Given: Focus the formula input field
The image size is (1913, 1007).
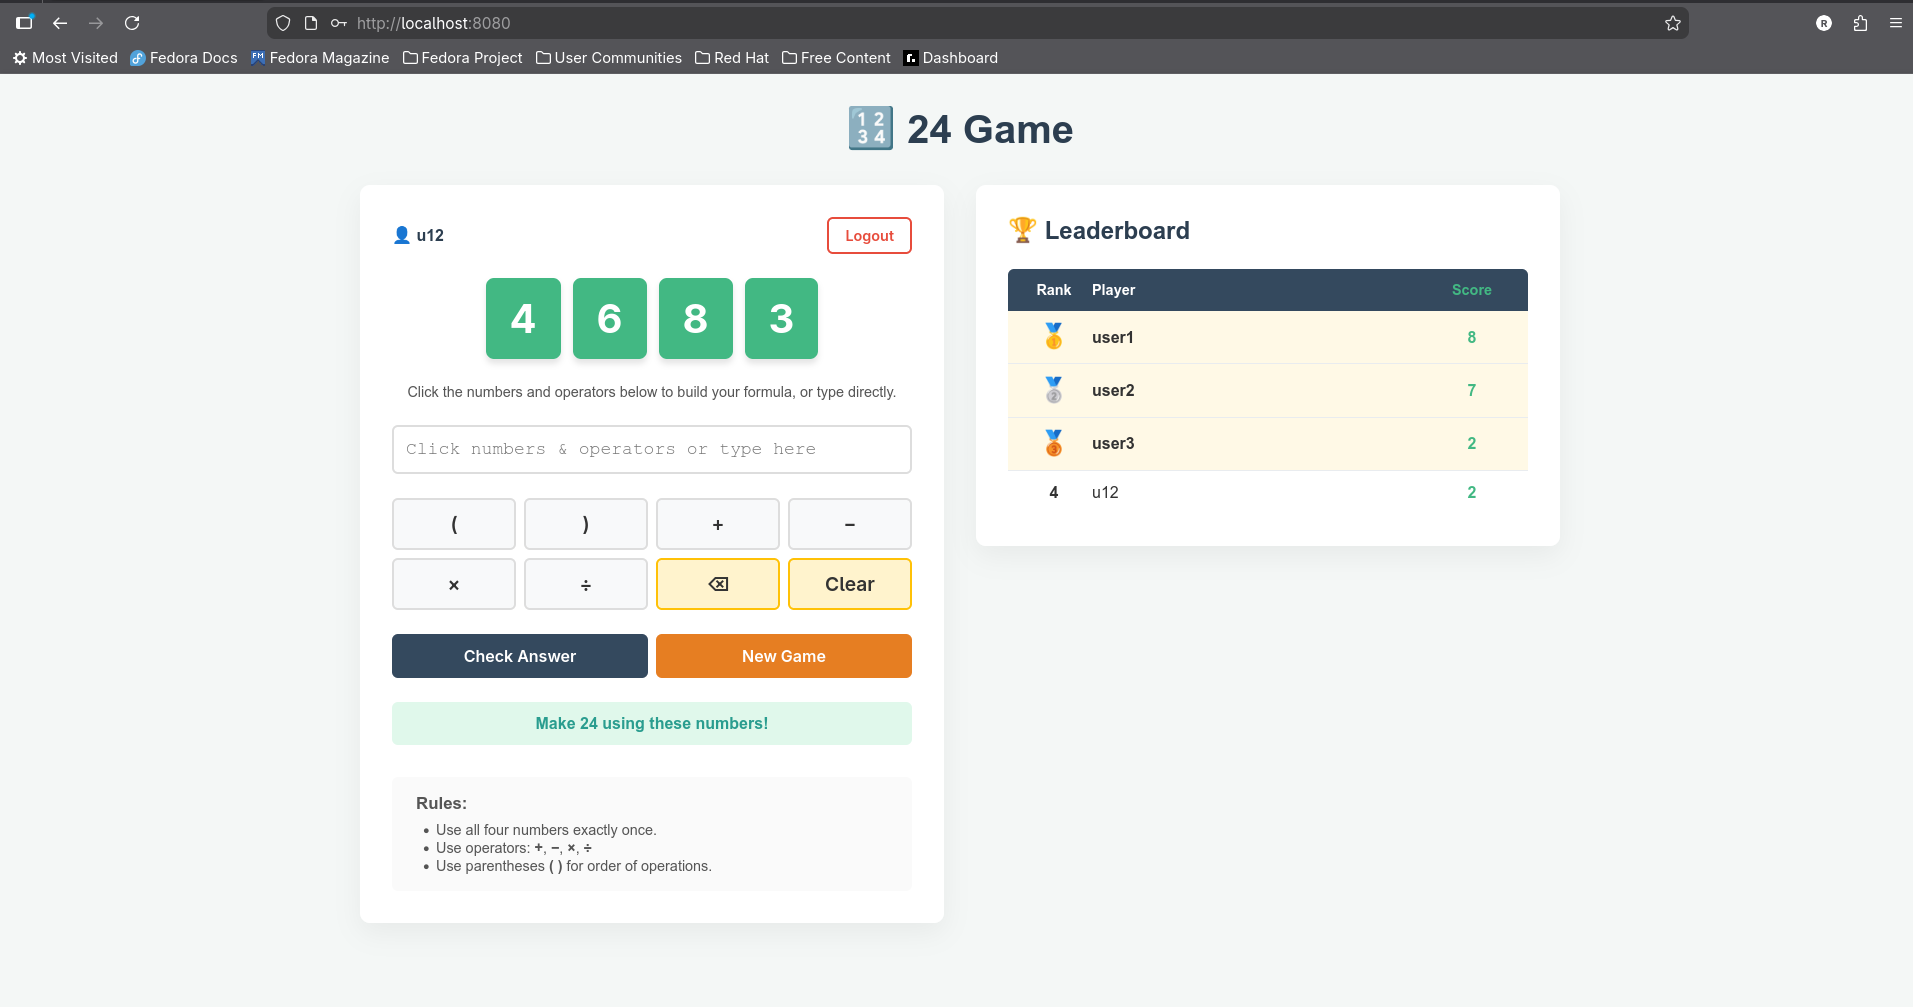Looking at the screenshot, I should coord(651,449).
